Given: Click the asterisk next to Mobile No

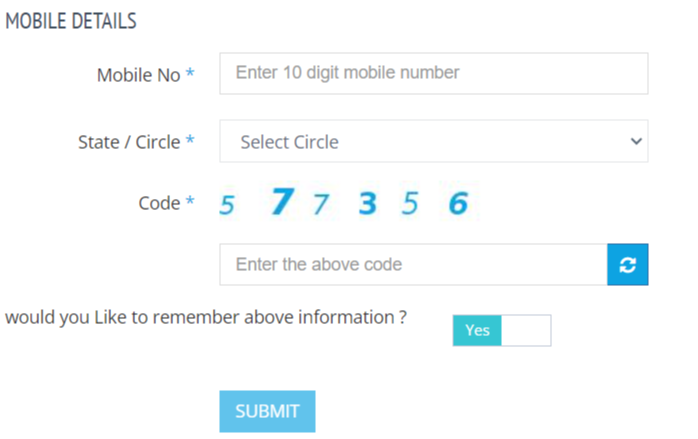Looking at the screenshot, I should point(190,72).
